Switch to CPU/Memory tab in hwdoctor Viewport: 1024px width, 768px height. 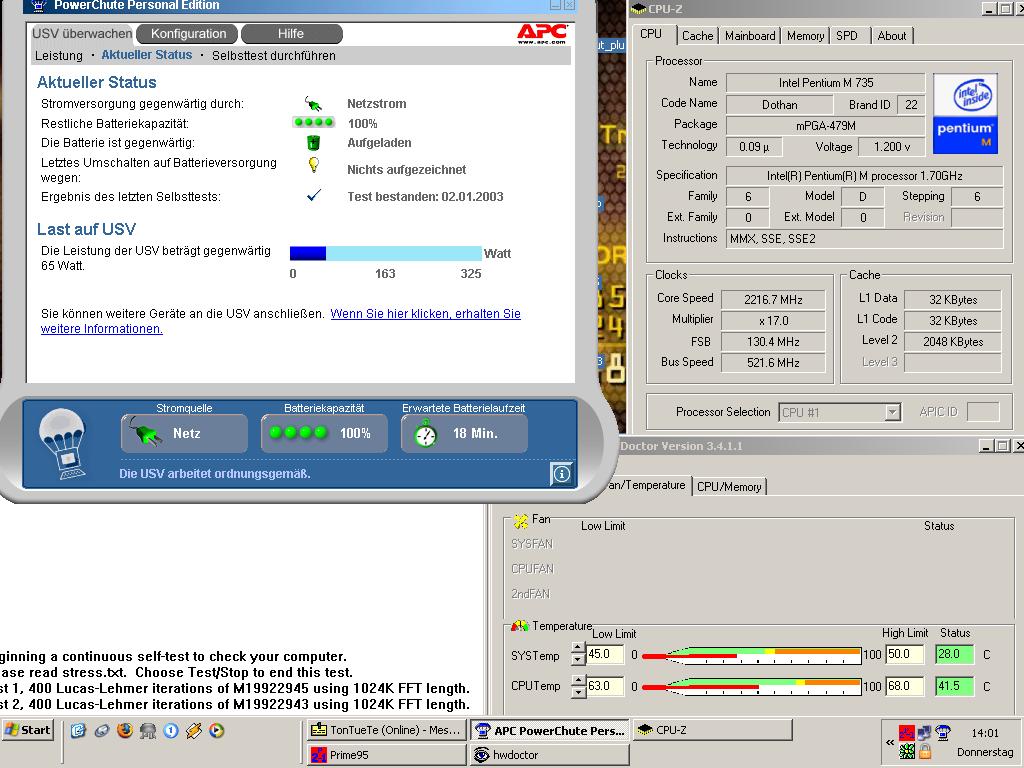pos(729,487)
